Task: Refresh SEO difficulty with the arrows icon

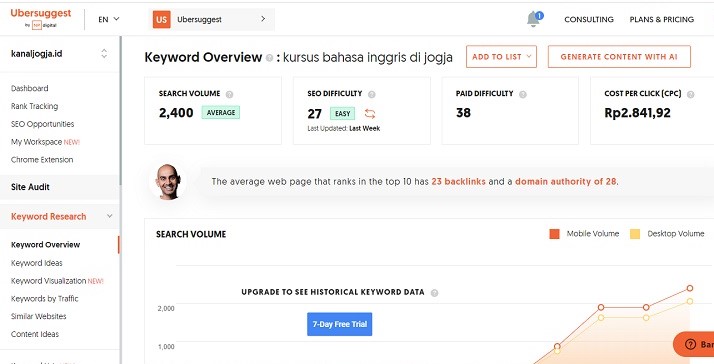Action: tap(370, 113)
